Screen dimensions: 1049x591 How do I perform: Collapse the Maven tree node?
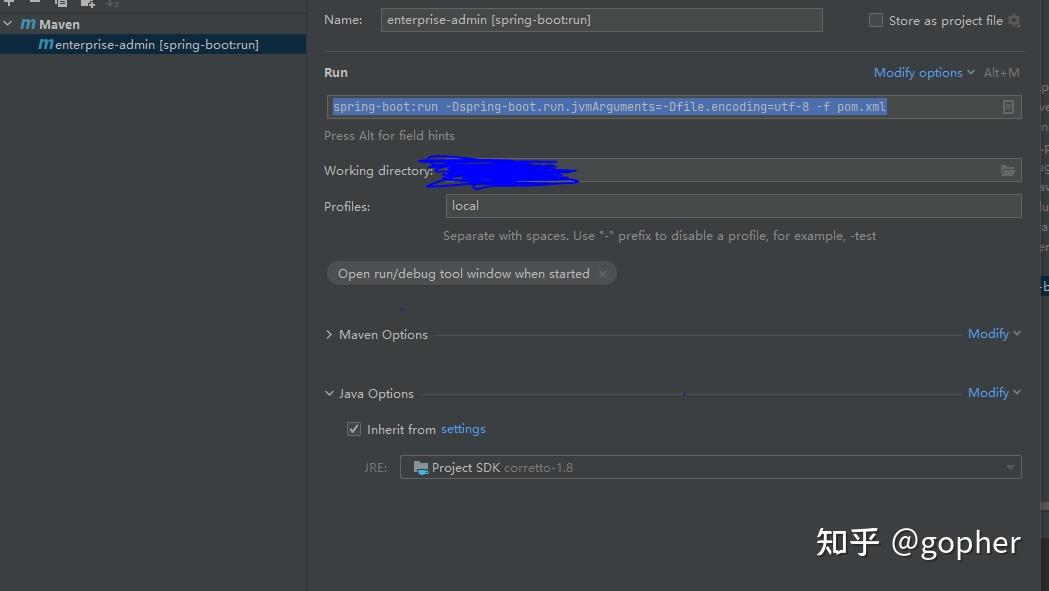click(7, 24)
